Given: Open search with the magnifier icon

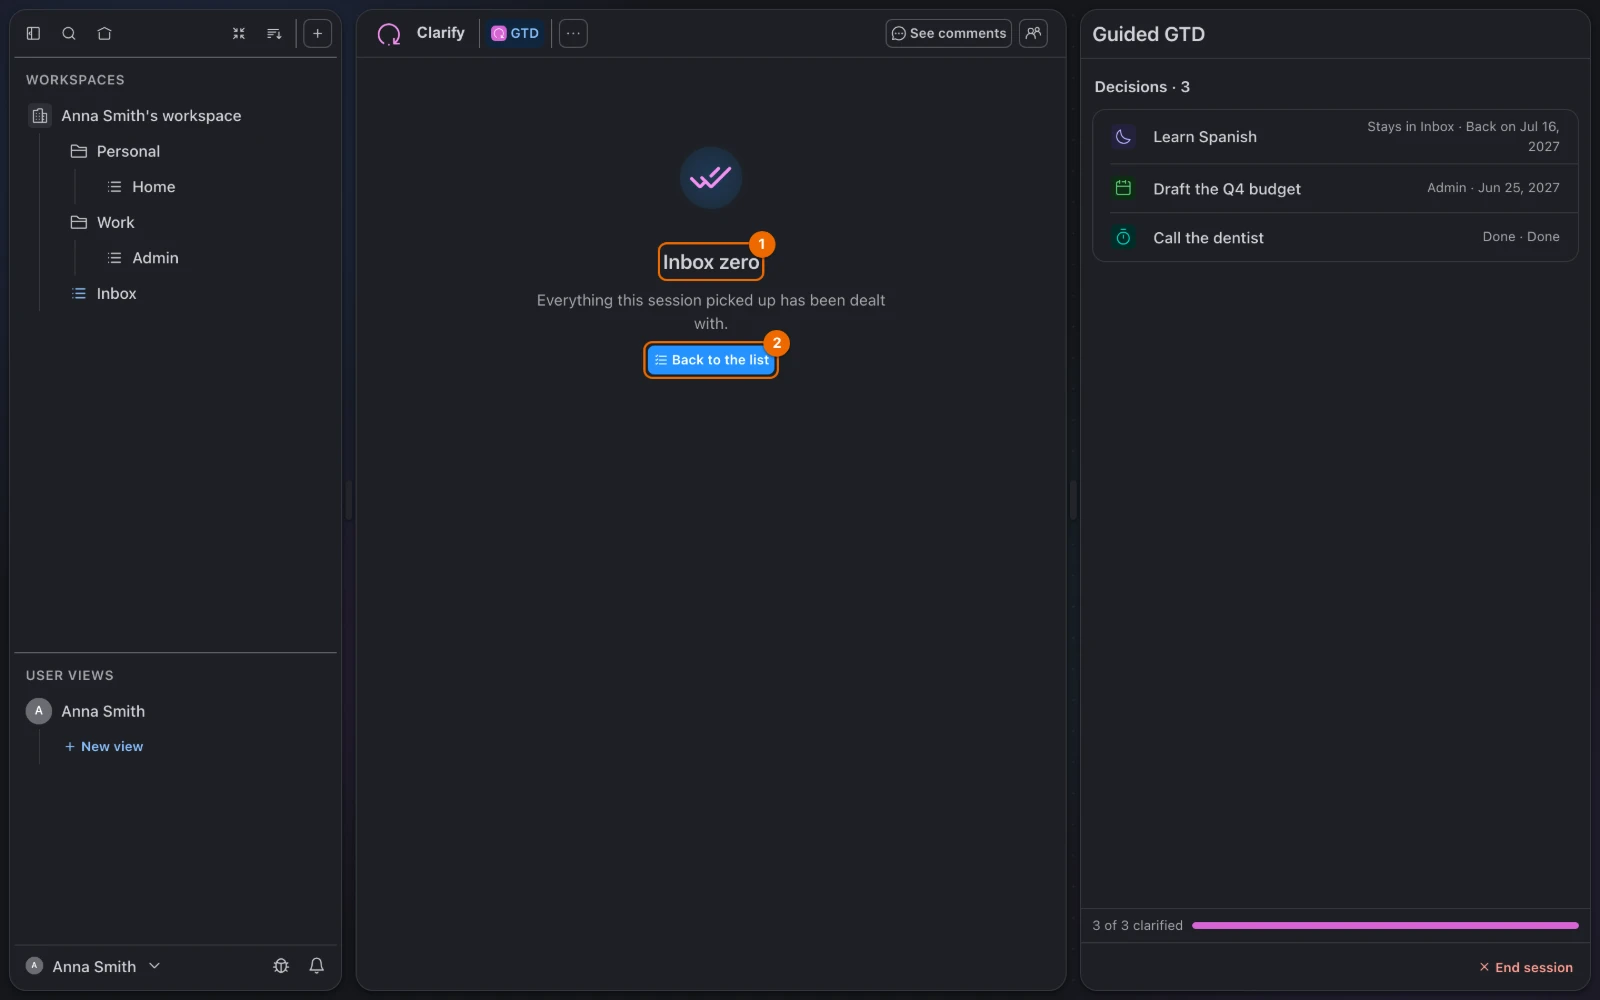Looking at the screenshot, I should point(69,33).
